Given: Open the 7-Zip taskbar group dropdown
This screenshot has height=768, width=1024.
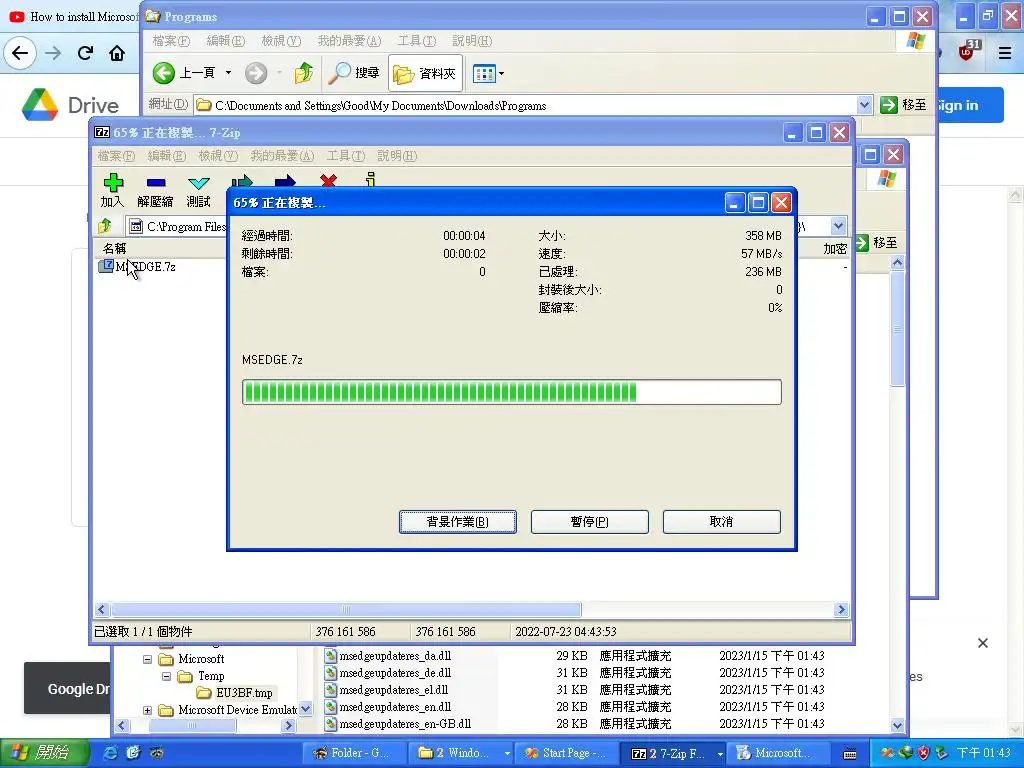Looking at the screenshot, I should [x=720, y=754].
